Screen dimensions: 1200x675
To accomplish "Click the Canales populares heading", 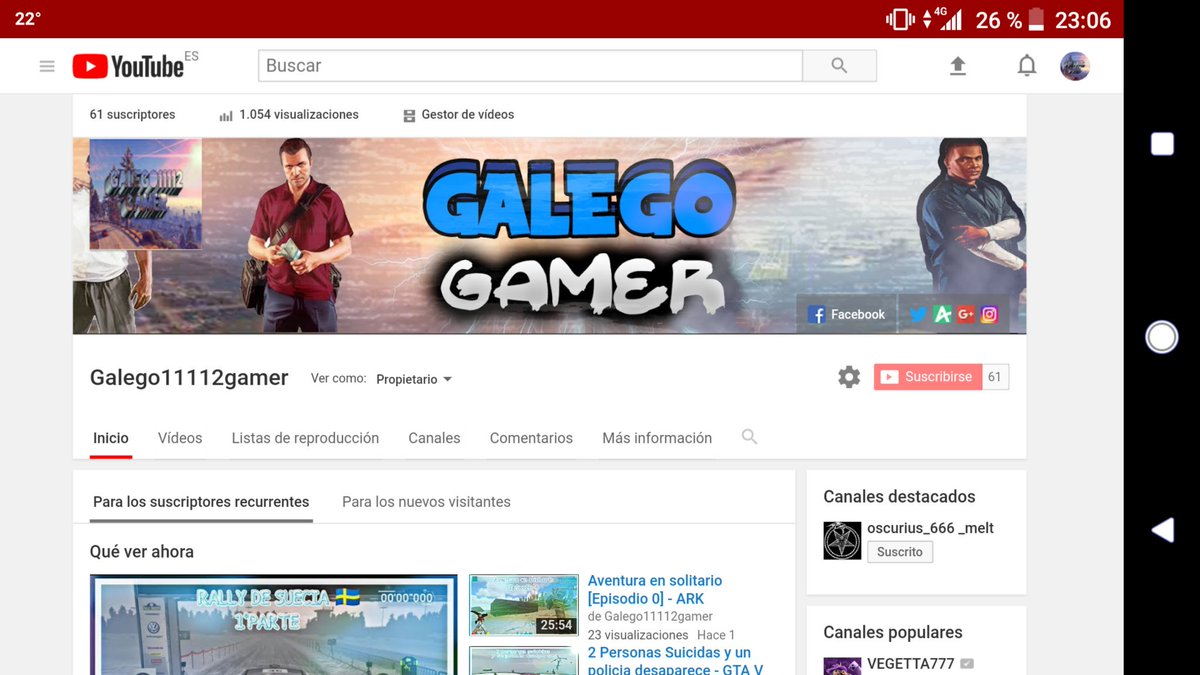I will coord(893,633).
